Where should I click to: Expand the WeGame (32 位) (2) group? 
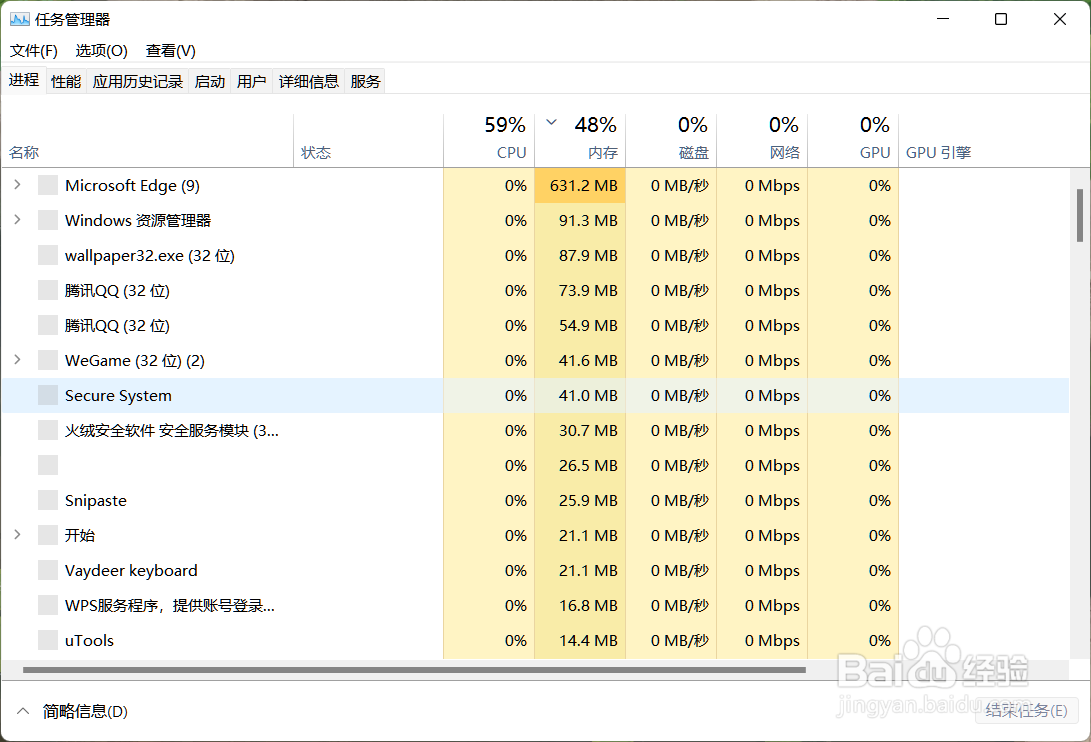17,360
